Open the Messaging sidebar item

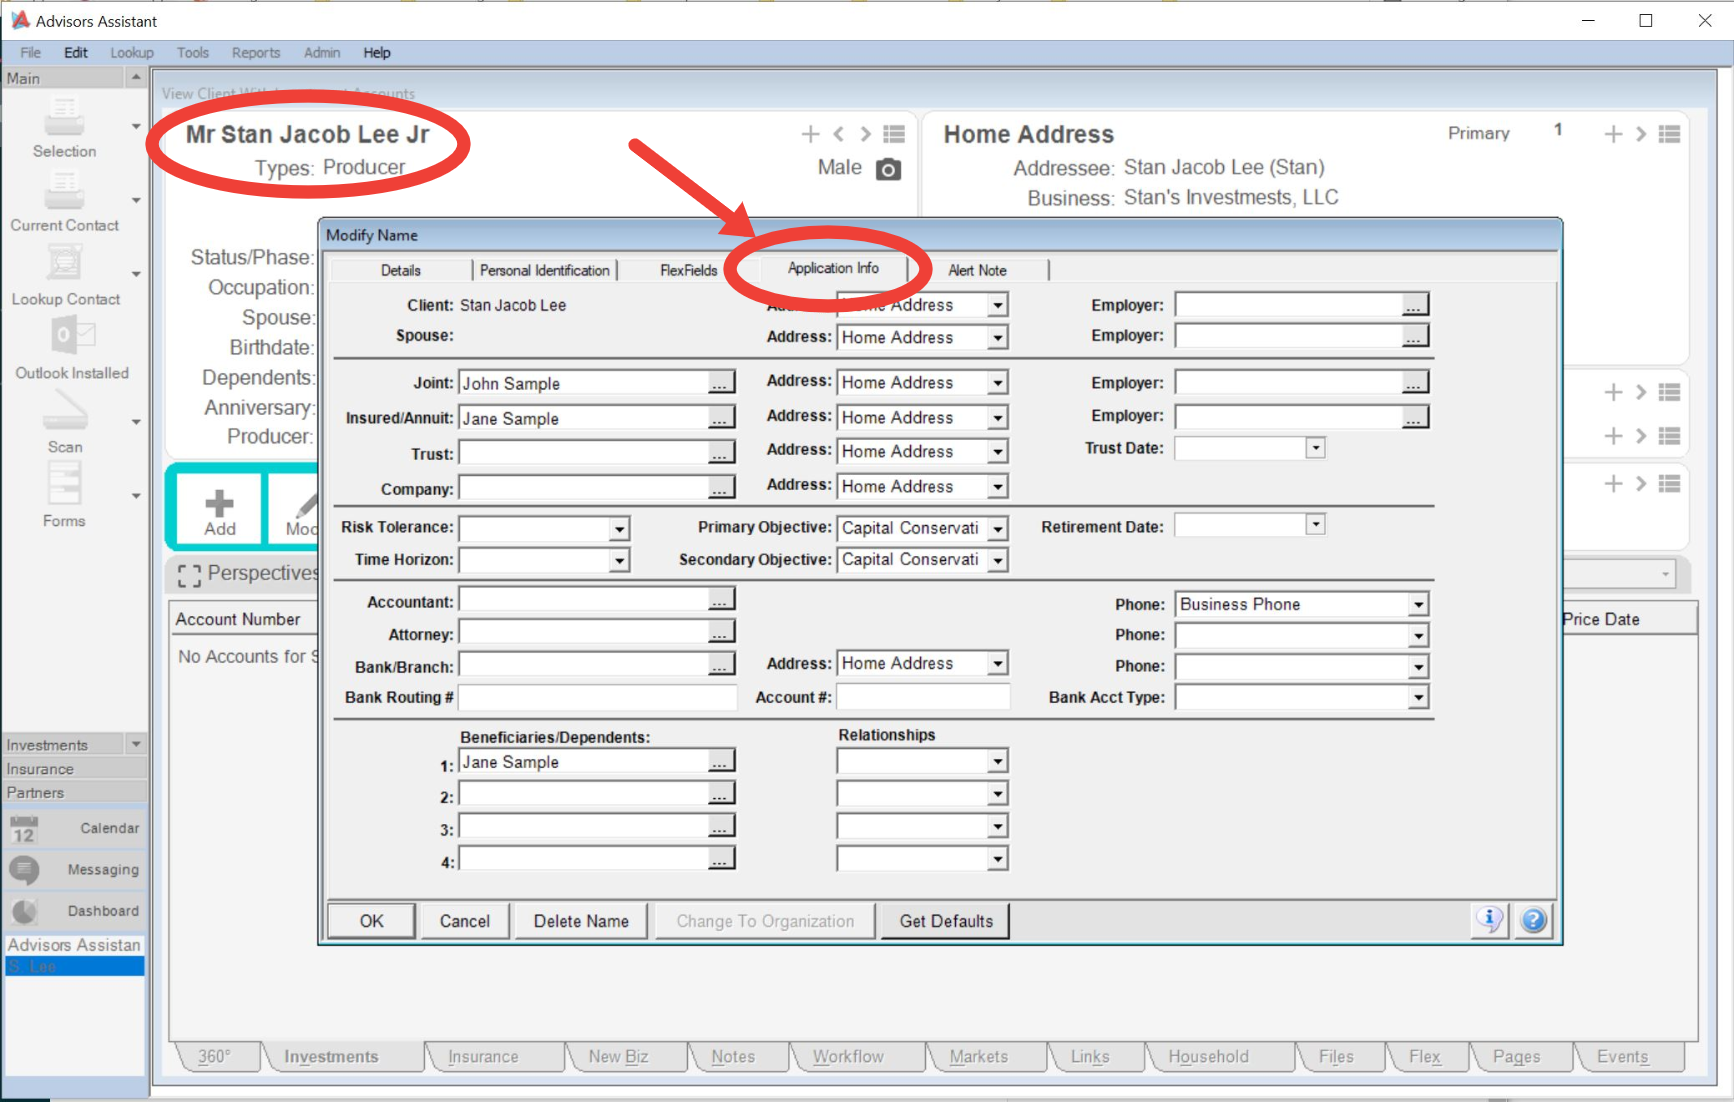tap(74, 870)
